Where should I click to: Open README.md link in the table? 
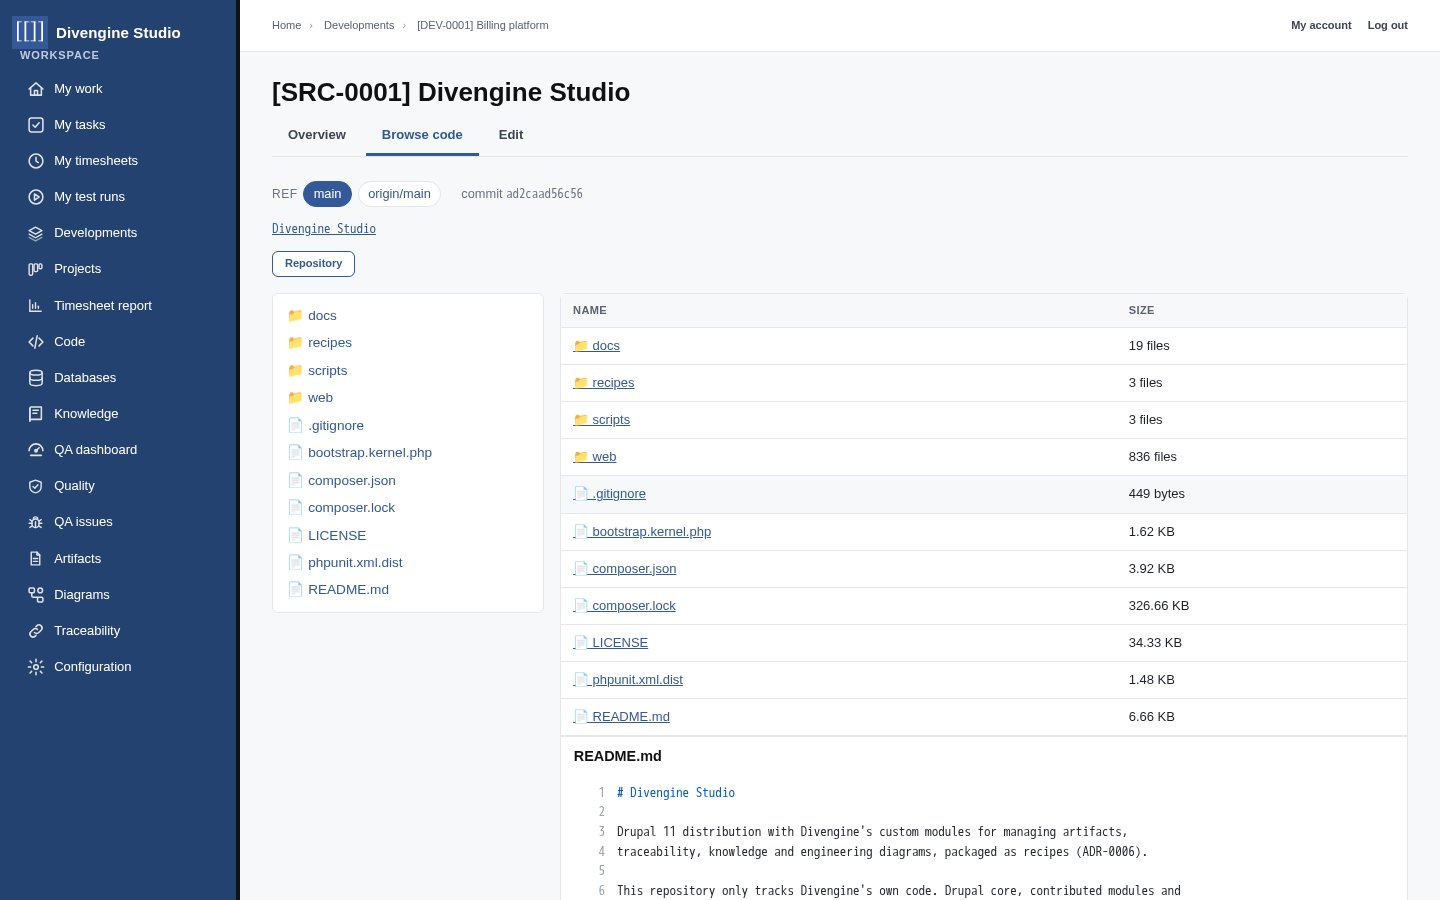(x=621, y=717)
